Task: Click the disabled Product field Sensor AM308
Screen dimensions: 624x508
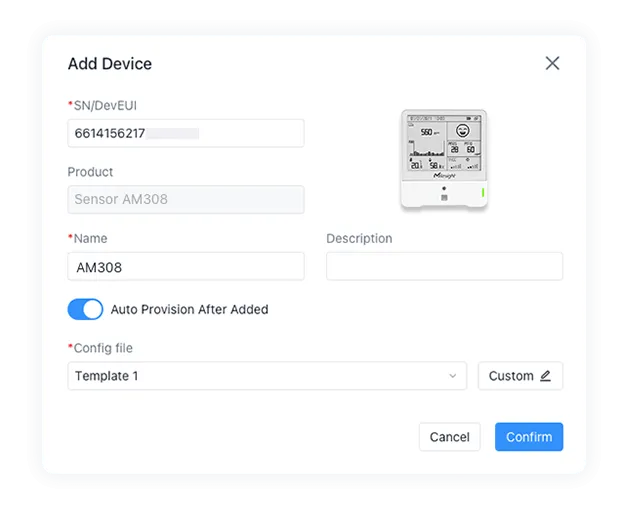Action: tap(185, 199)
